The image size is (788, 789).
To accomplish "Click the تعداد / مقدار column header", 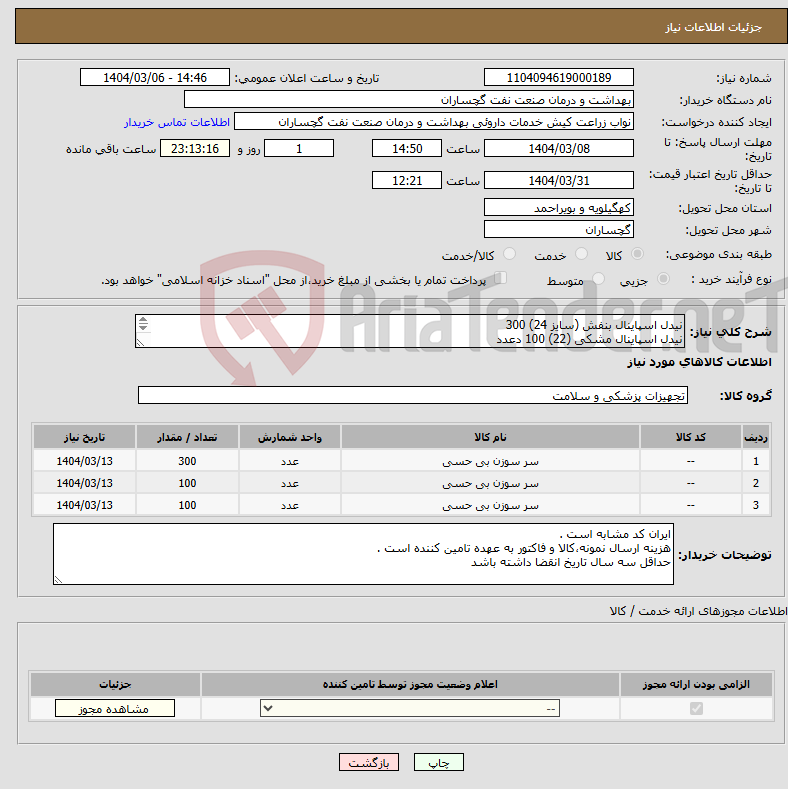I will point(187,437).
